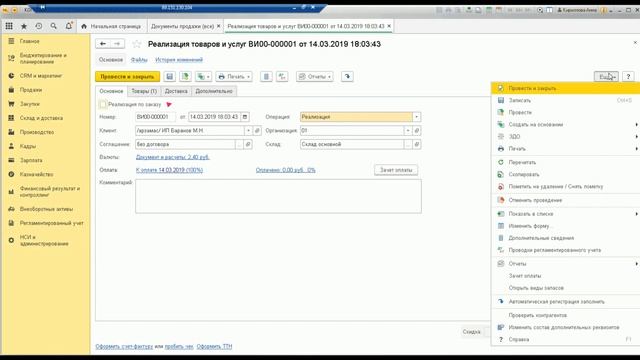Add document to favorites star
Screen dimensions: 640x360
137,44
